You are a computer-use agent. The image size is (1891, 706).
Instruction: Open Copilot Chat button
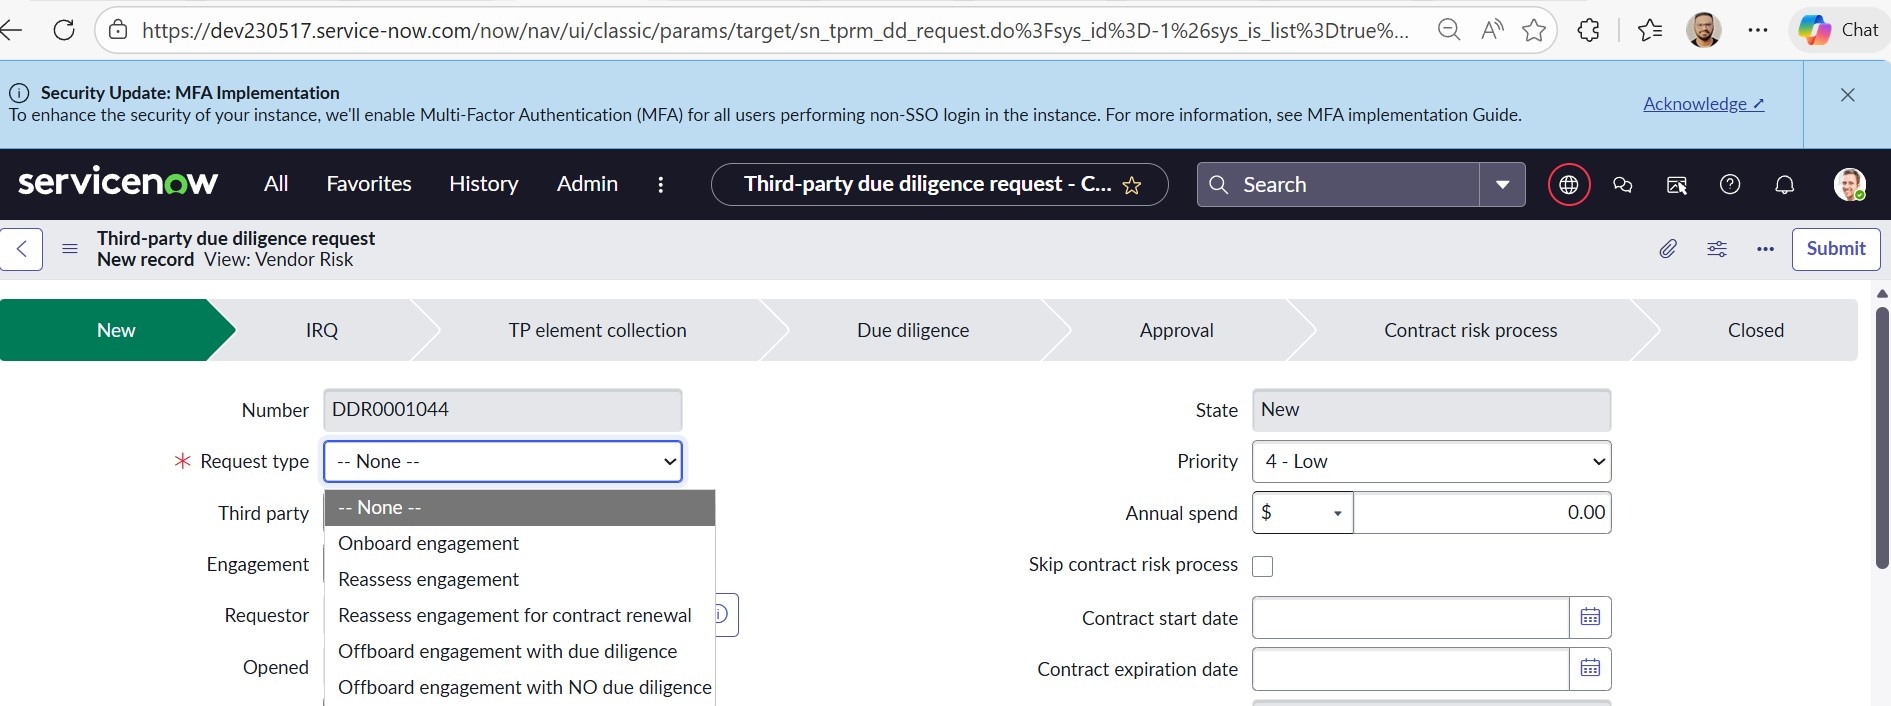1839,30
